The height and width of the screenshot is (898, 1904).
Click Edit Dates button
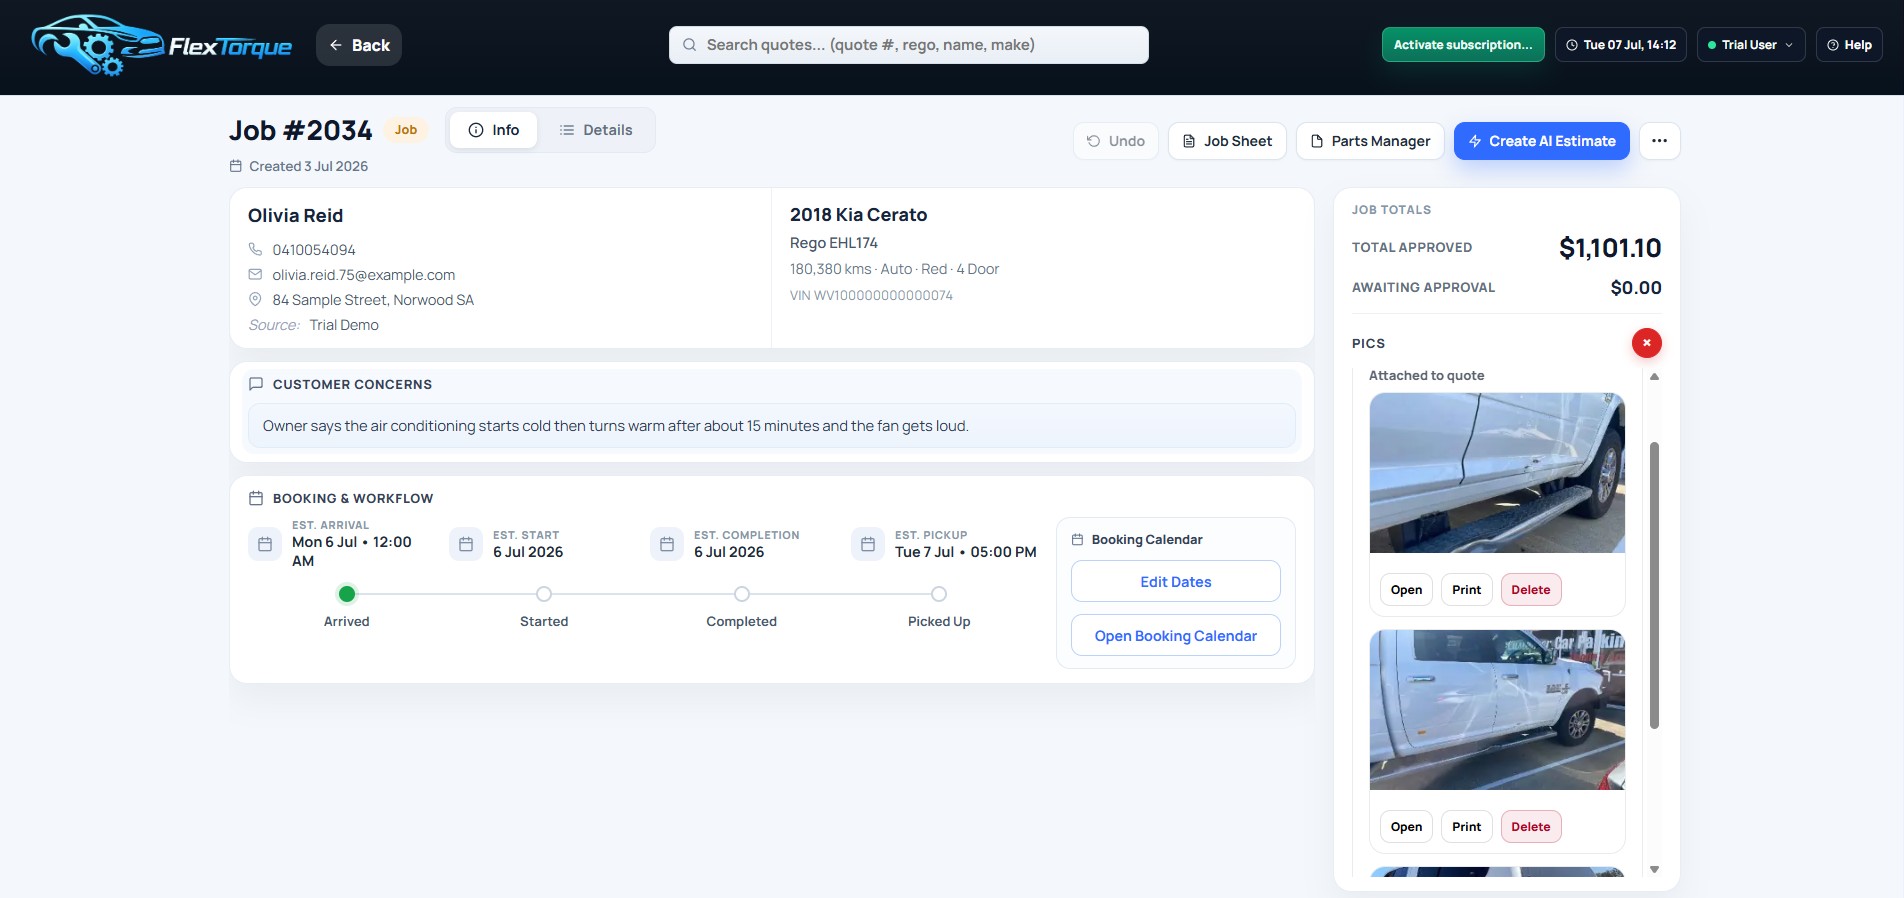tap(1176, 581)
